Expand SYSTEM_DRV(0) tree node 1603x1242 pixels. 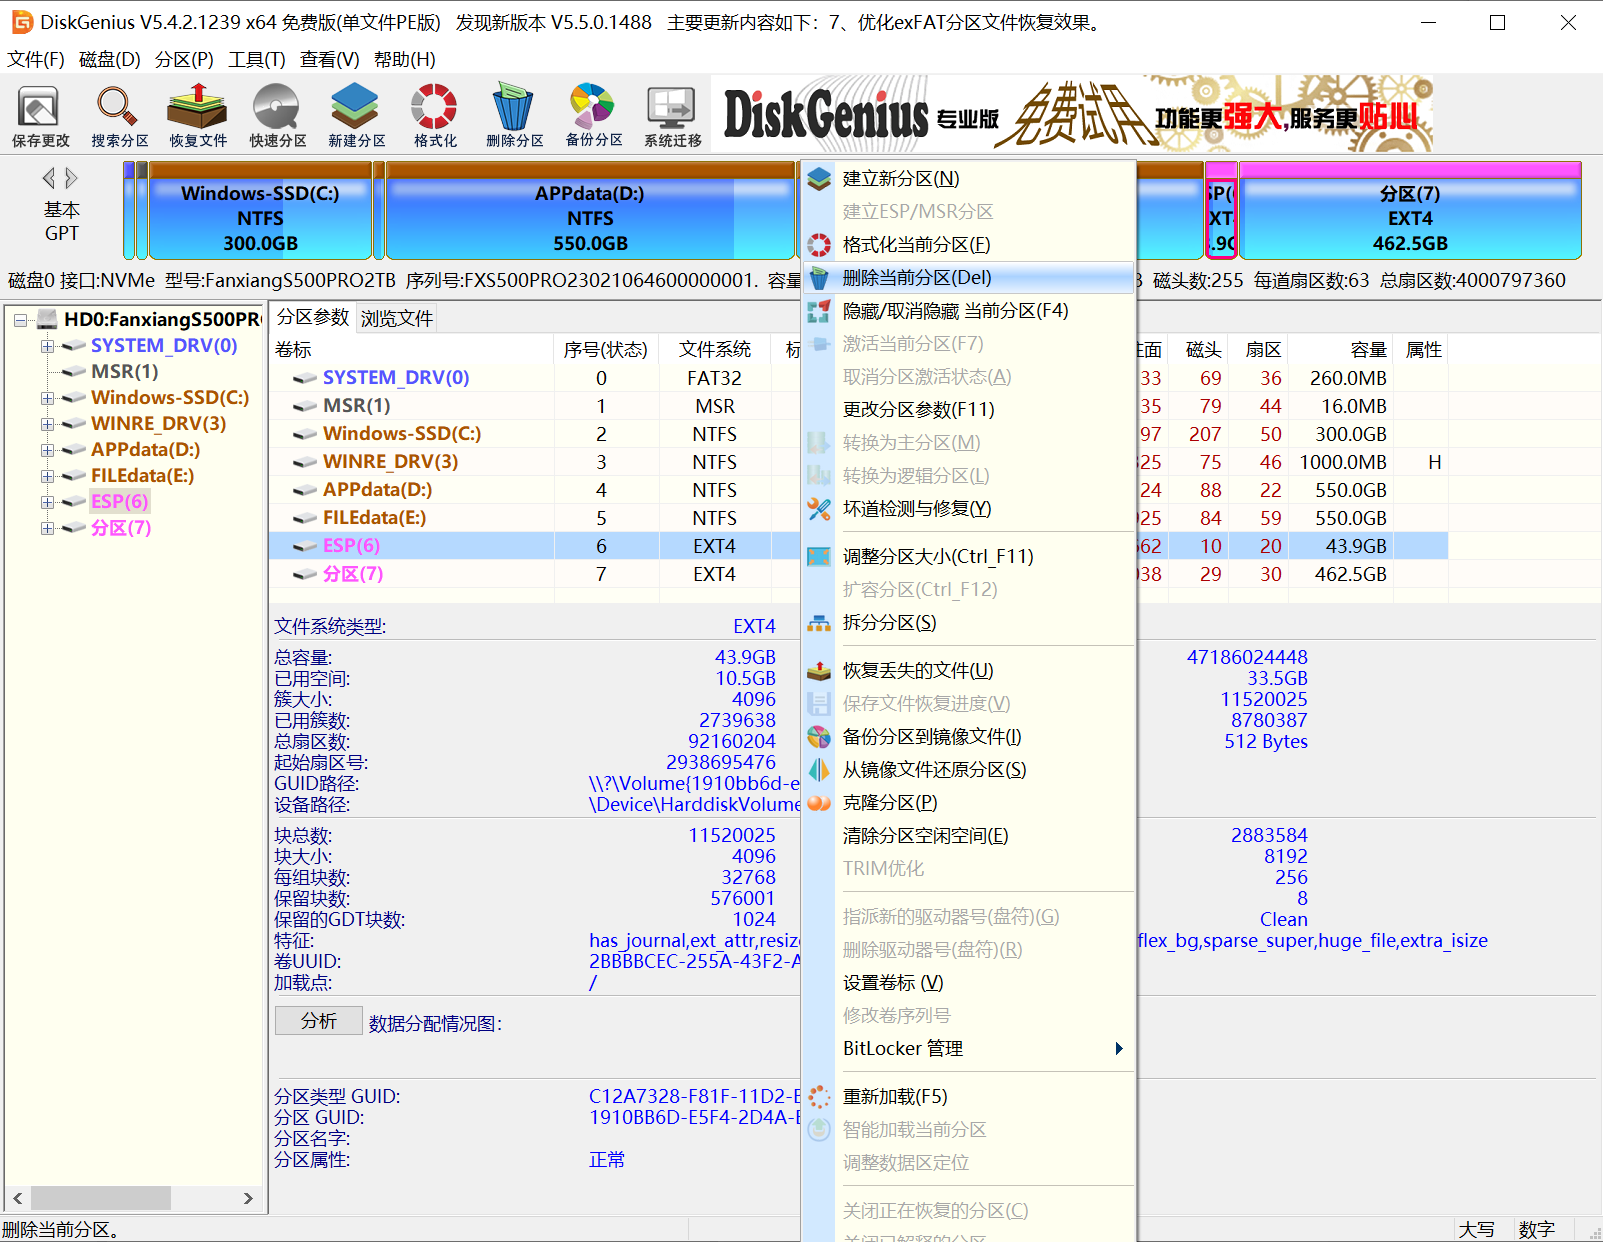pyautogui.click(x=47, y=346)
